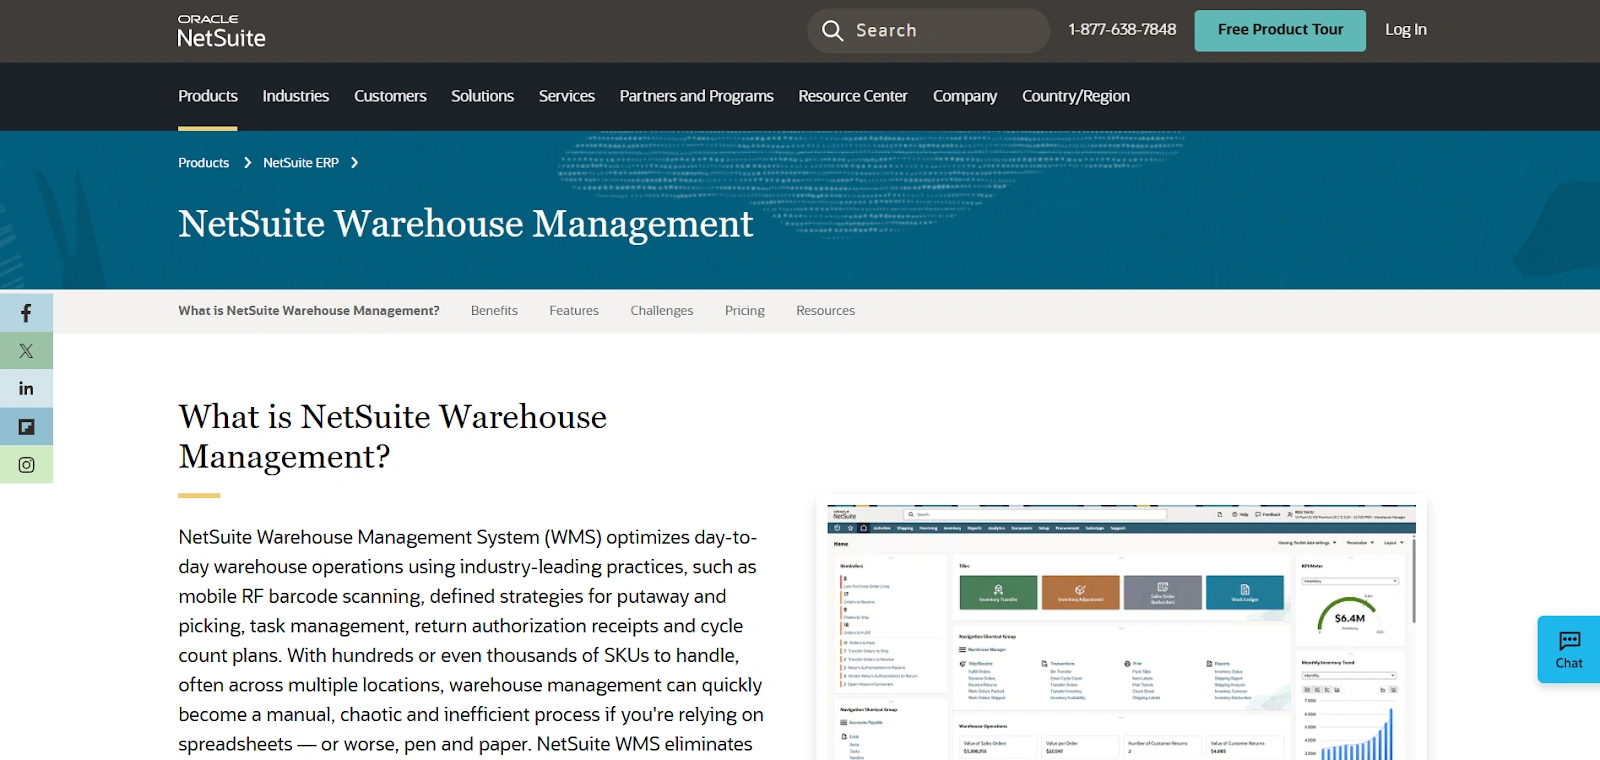
Task: Click the search magnifier icon
Action: point(832,30)
